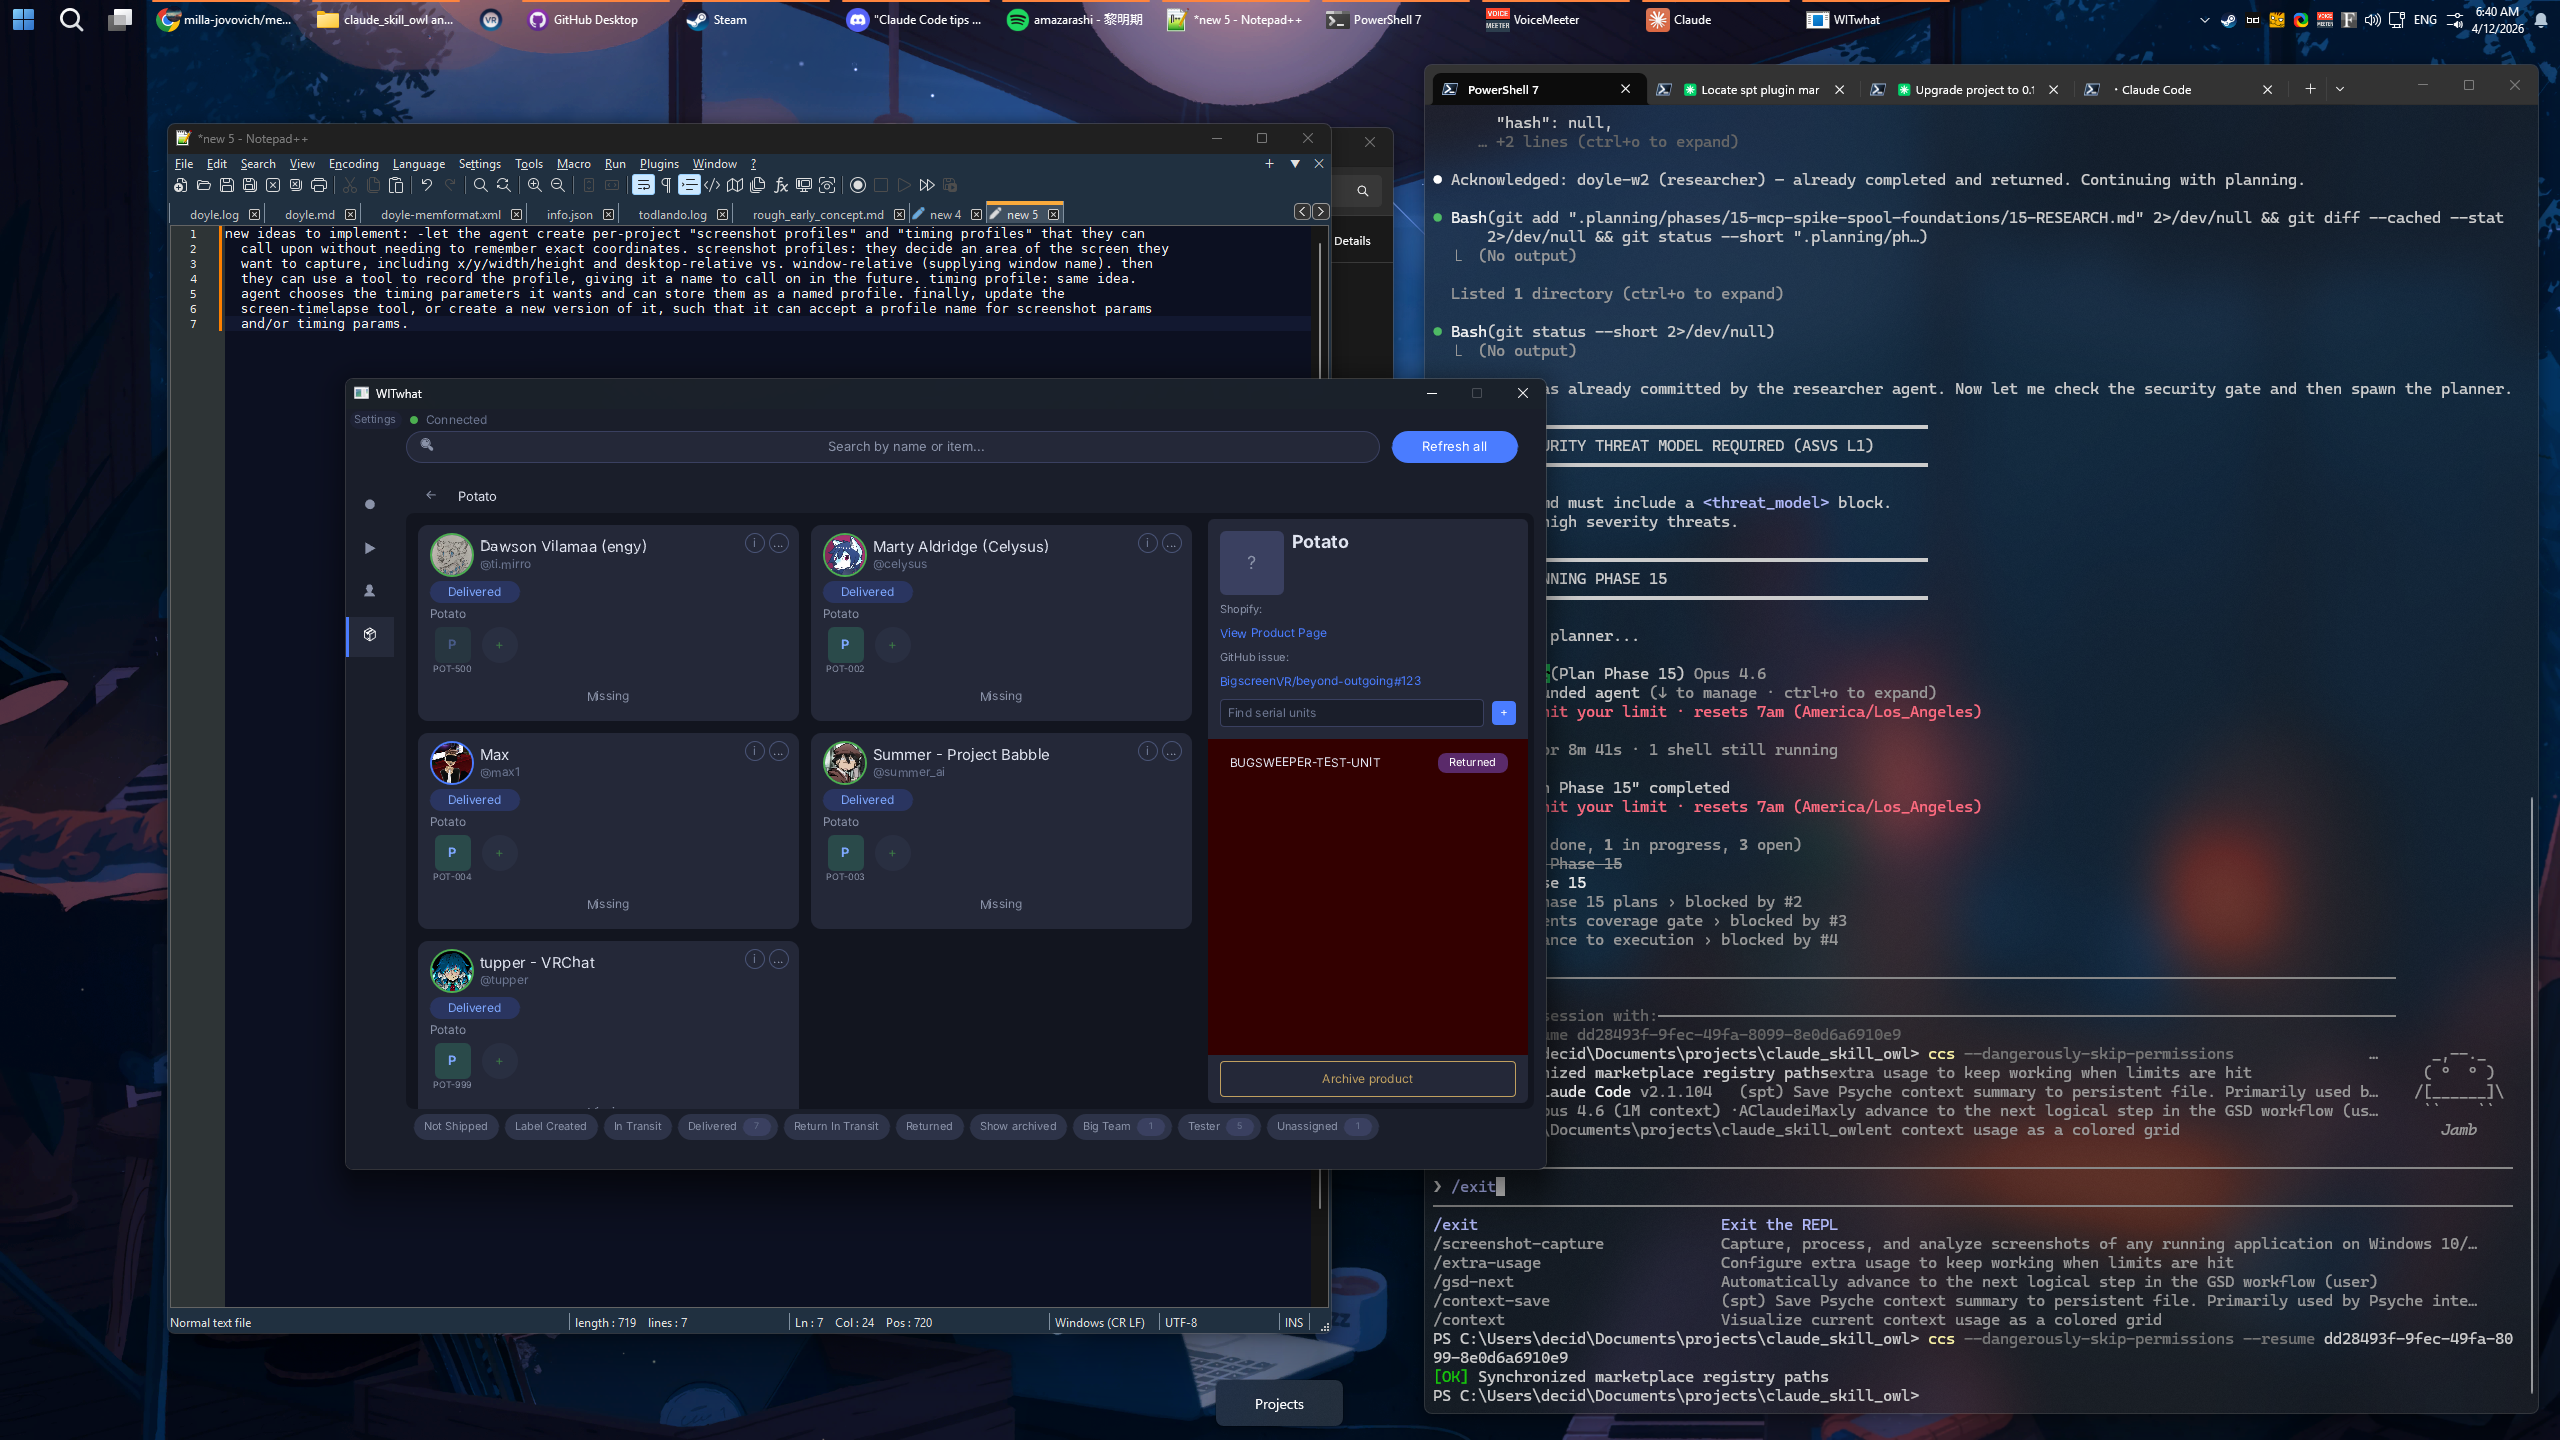The width and height of the screenshot is (2560, 1440).
Task: Add item with plus next to POT-002
Action: click(892, 645)
